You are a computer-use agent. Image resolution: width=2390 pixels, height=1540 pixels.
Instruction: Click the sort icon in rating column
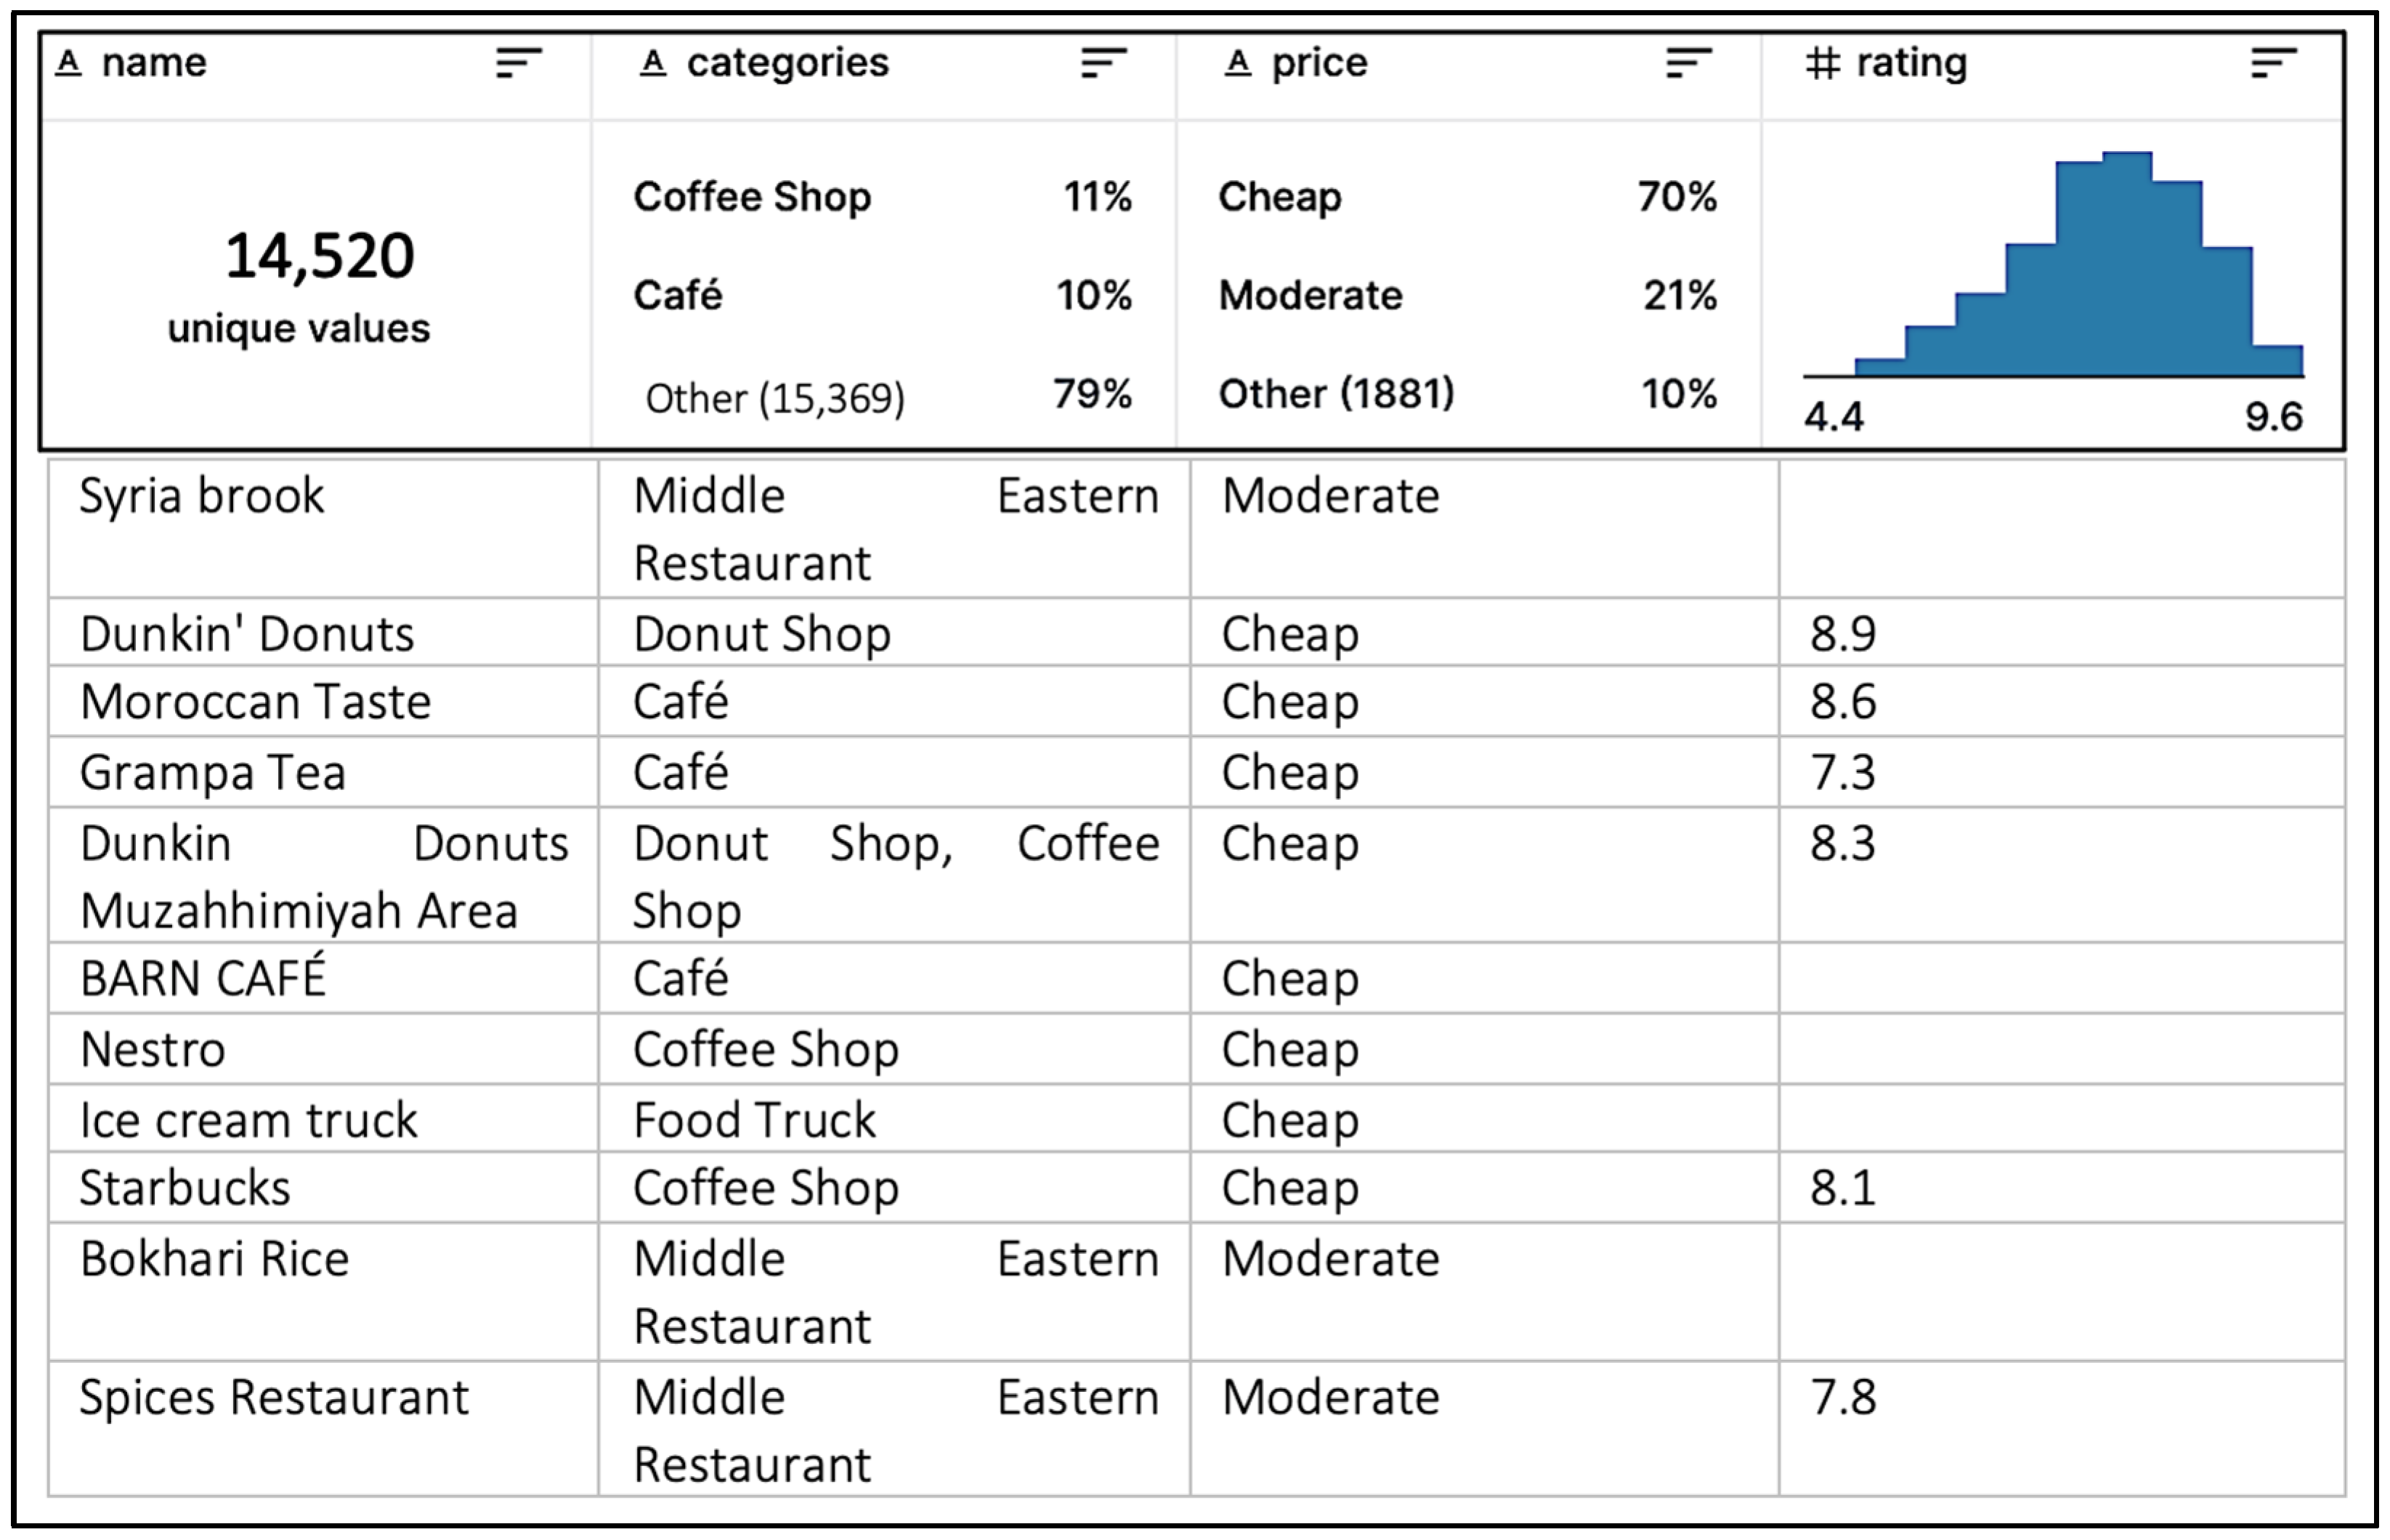point(2274,63)
